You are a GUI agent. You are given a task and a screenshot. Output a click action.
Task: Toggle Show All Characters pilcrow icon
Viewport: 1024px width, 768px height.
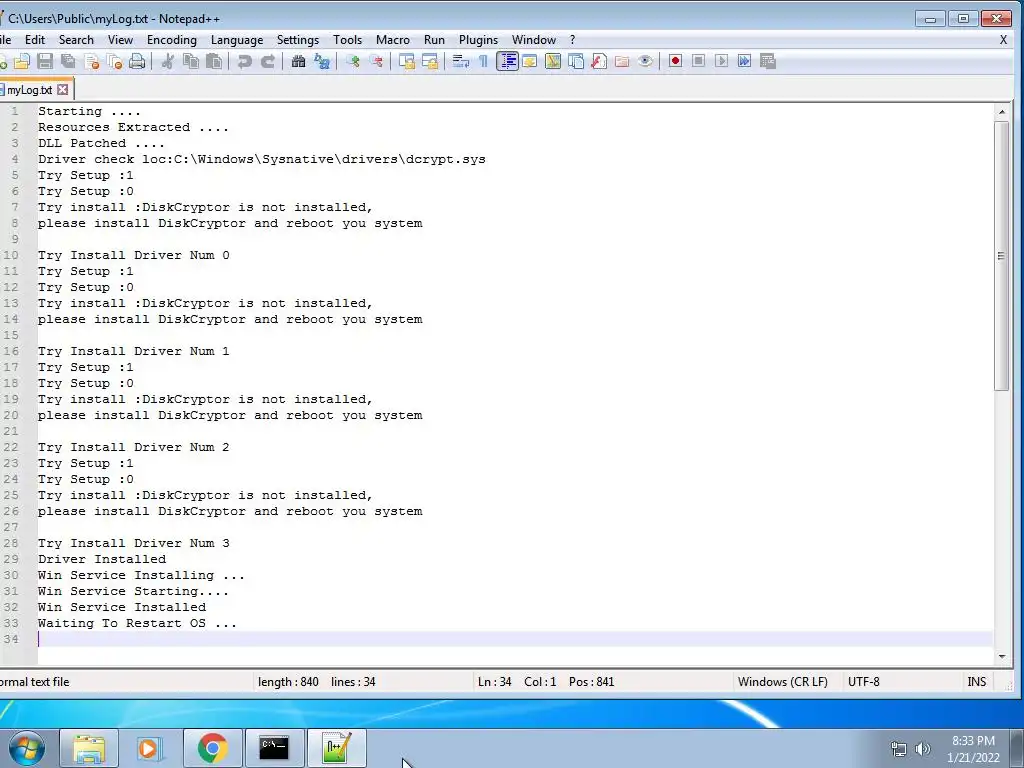tap(484, 61)
